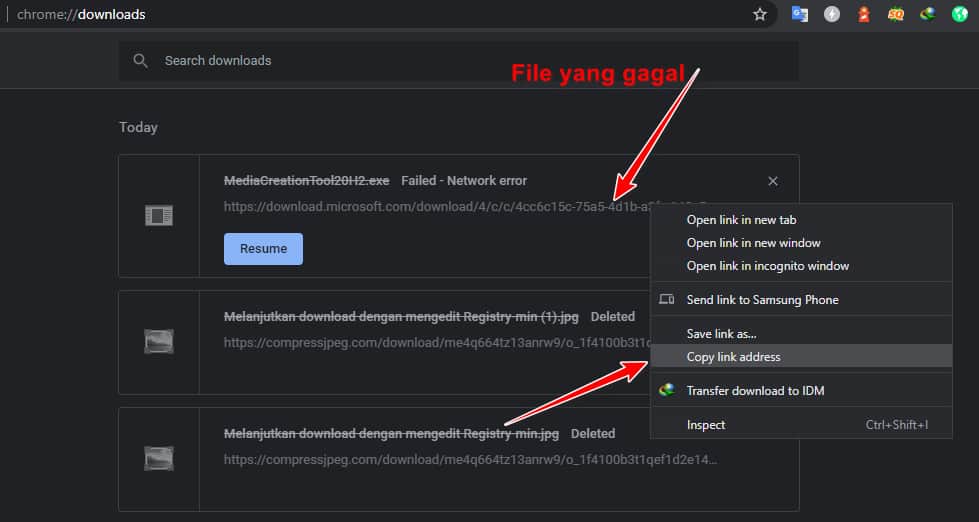Choose Open link in new tab
The width and height of the screenshot is (979, 522).
click(801, 220)
